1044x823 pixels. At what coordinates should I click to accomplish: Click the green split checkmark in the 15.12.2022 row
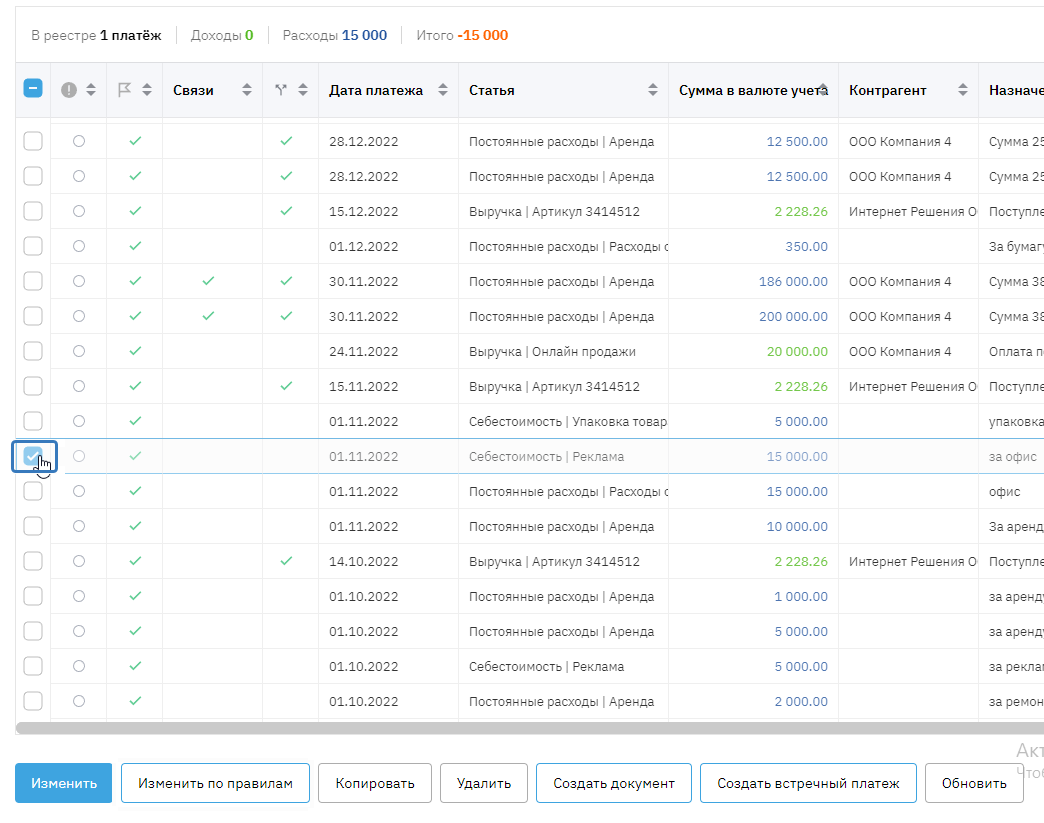(x=286, y=211)
